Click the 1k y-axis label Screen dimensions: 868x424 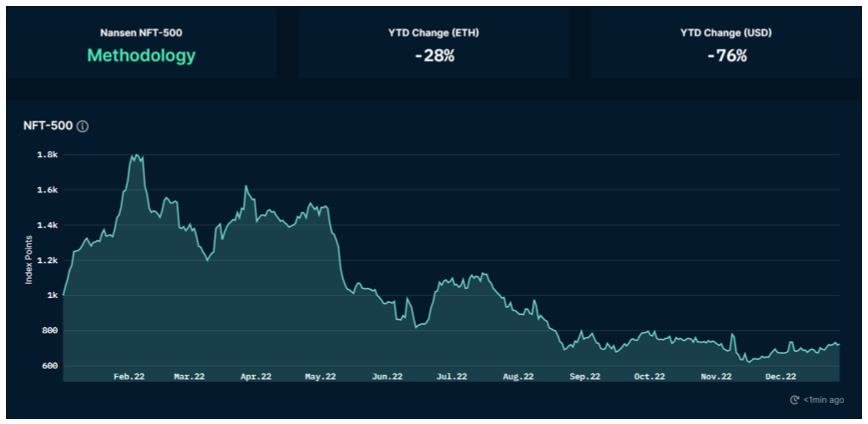52,296
